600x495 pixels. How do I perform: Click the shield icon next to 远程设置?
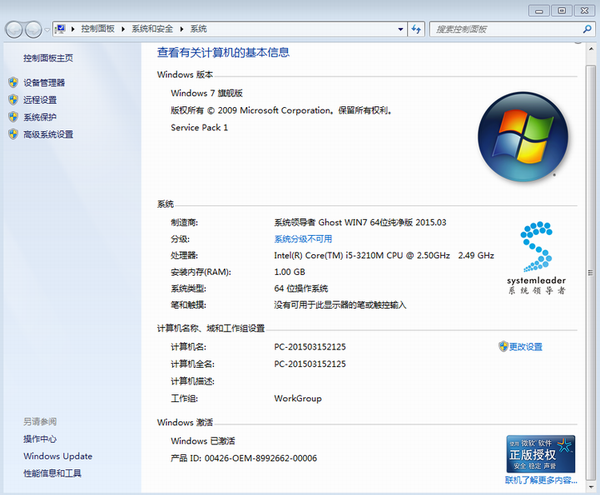(x=12, y=100)
